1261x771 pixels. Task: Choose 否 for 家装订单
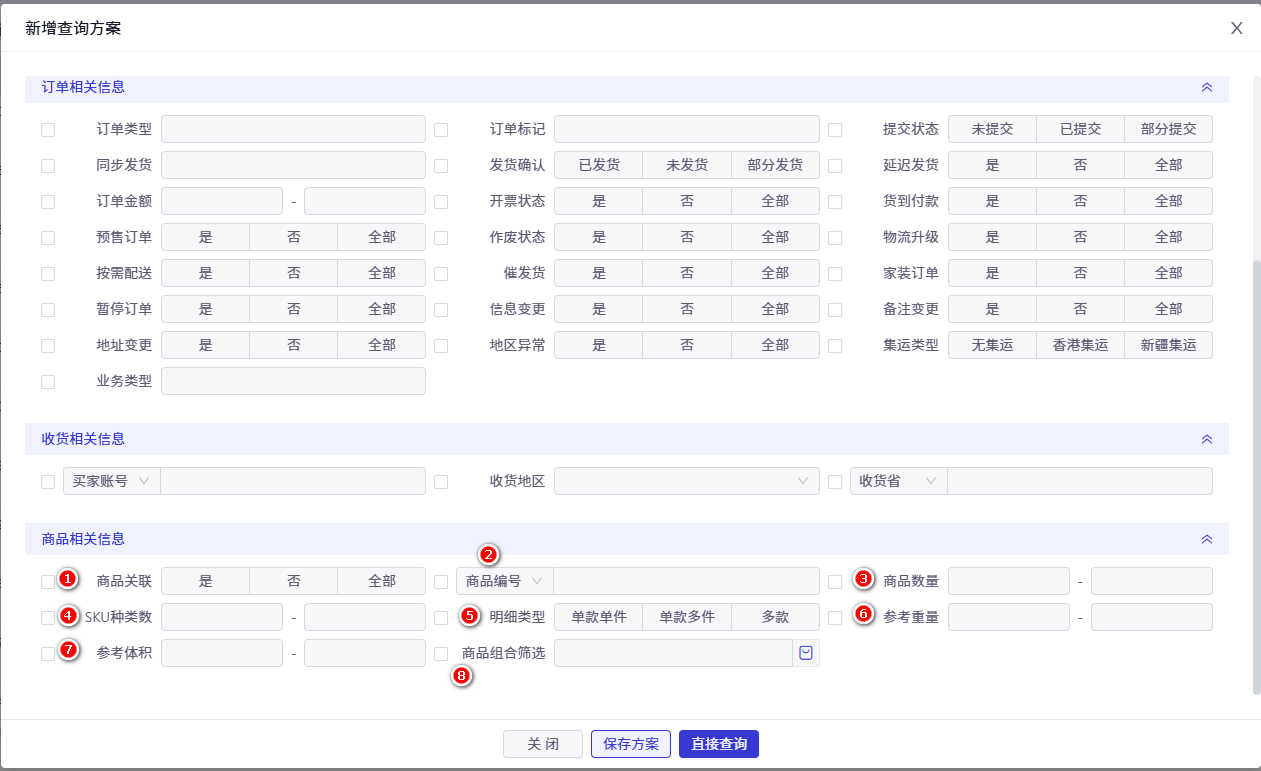[1081, 273]
